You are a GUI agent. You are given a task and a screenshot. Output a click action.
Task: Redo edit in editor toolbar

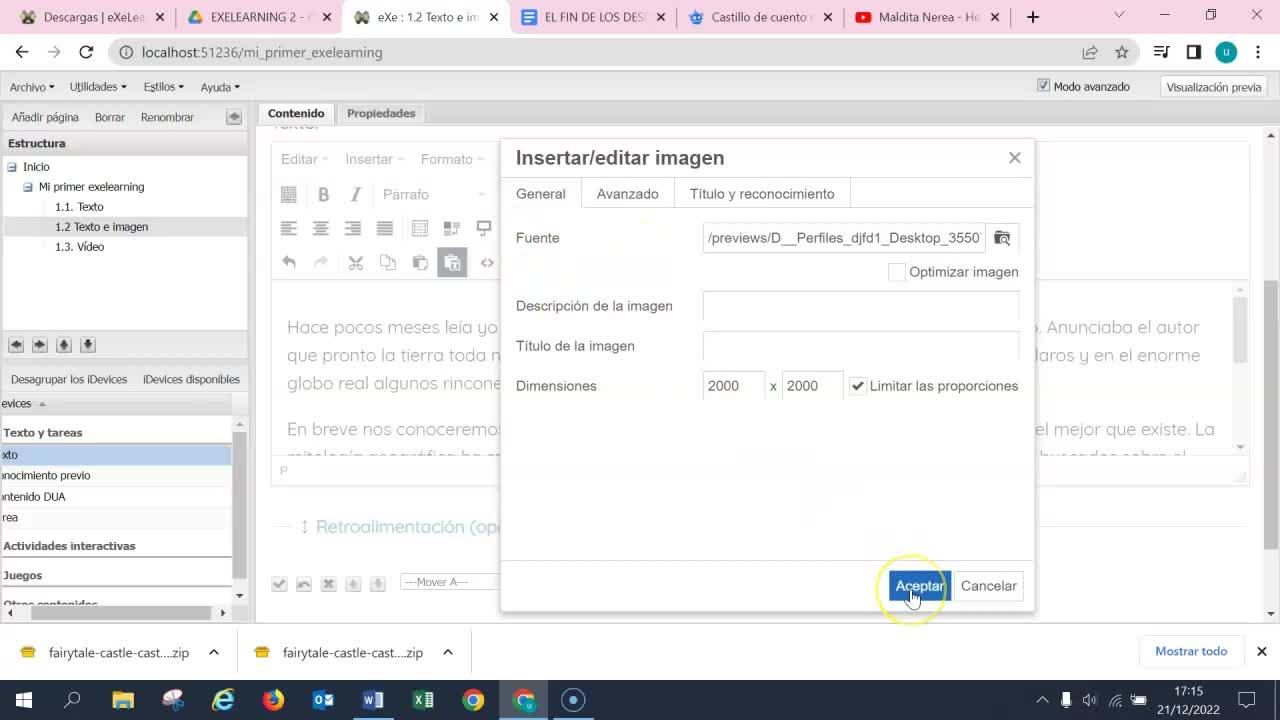point(321,262)
